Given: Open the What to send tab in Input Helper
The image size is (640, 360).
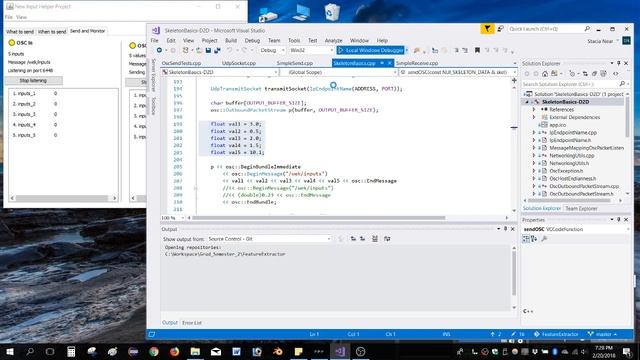Looking at the screenshot, I should point(20,31).
